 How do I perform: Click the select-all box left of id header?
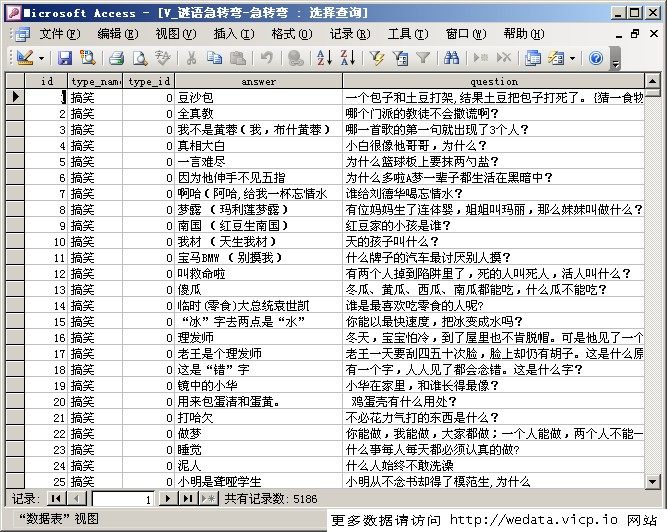(15, 81)
